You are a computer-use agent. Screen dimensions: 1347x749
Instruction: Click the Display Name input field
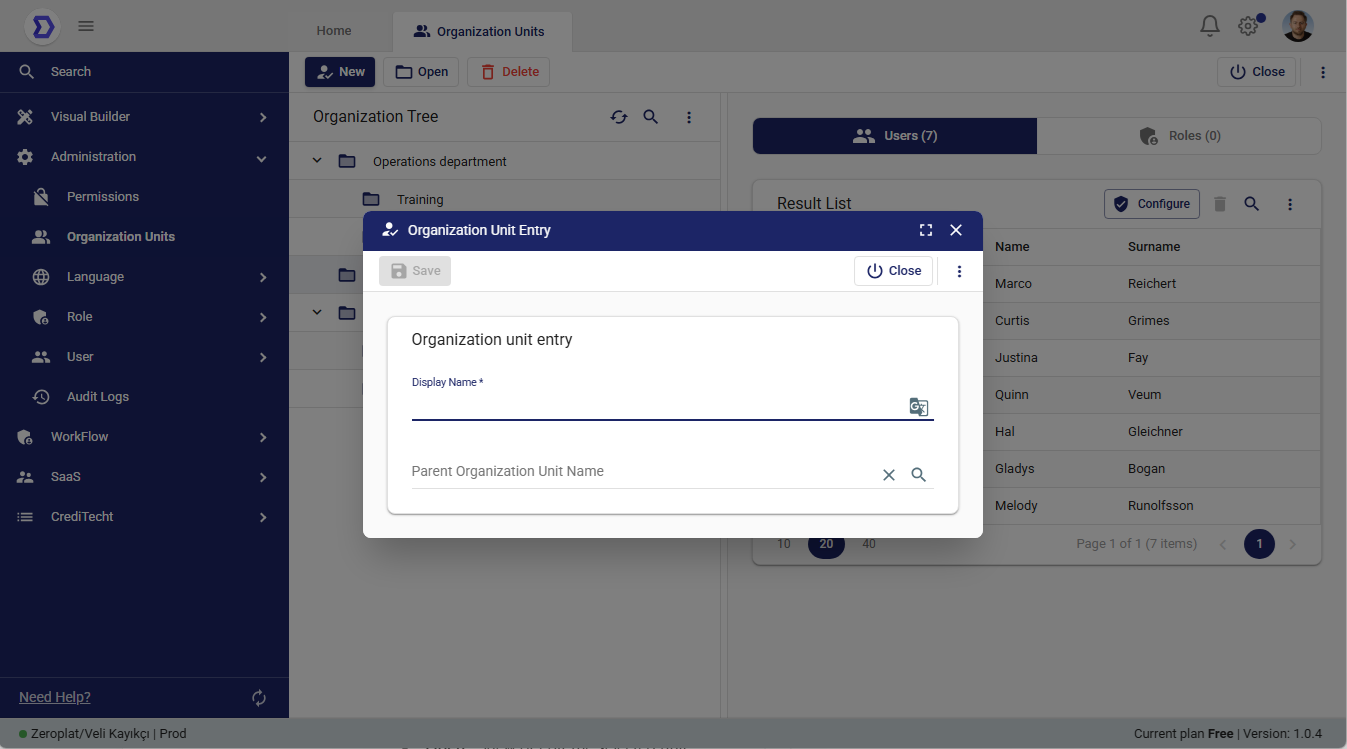(x=655, y=406)
